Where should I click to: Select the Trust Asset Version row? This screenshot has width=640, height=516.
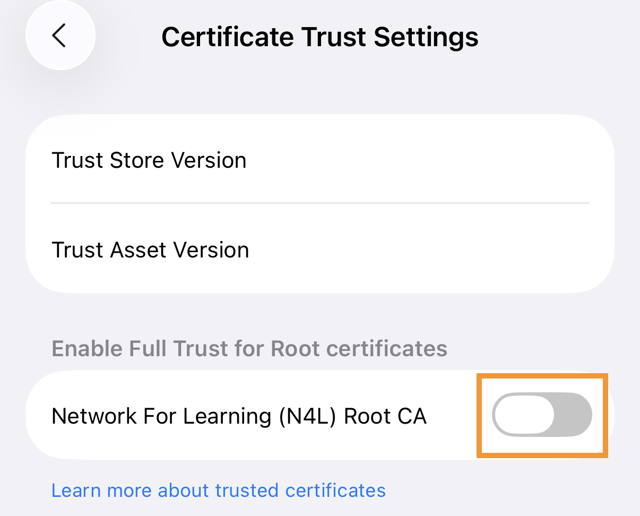coord(320,249)
